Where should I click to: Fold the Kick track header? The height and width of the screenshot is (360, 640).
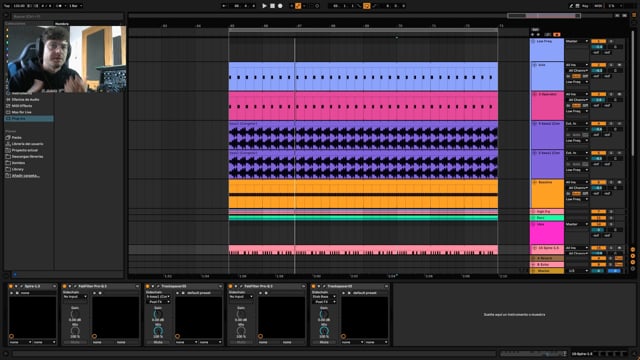coord(534,65)
